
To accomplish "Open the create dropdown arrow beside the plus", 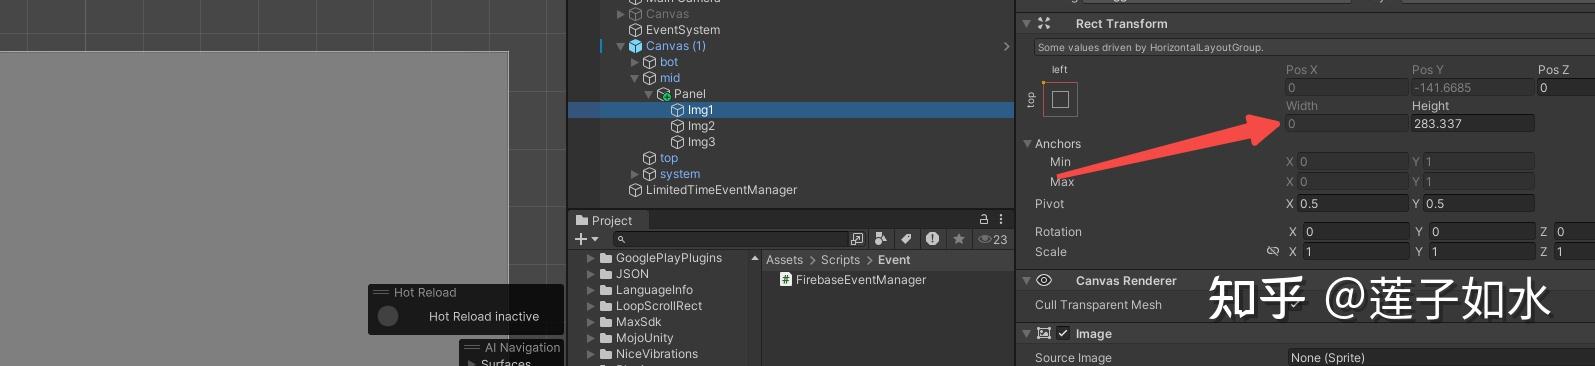I will 595,240.
